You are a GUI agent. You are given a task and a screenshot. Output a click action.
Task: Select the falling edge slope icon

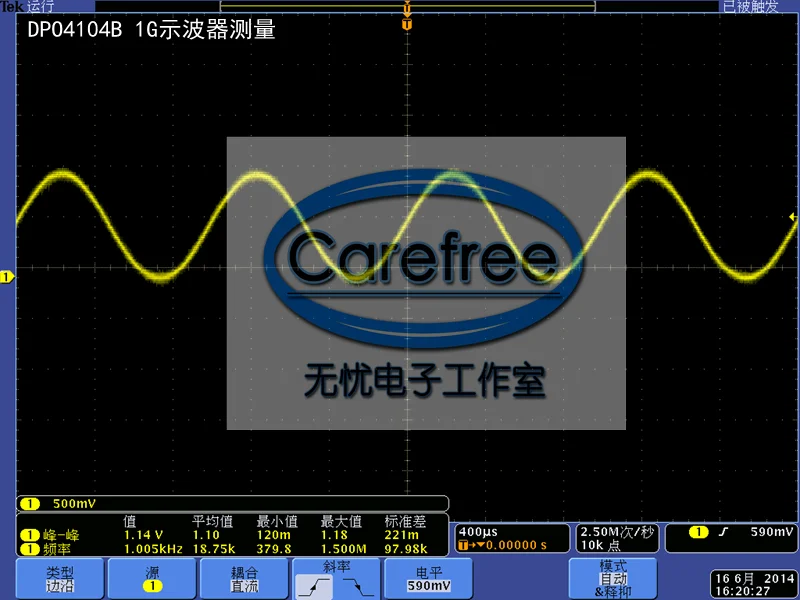tap(359, 587)
